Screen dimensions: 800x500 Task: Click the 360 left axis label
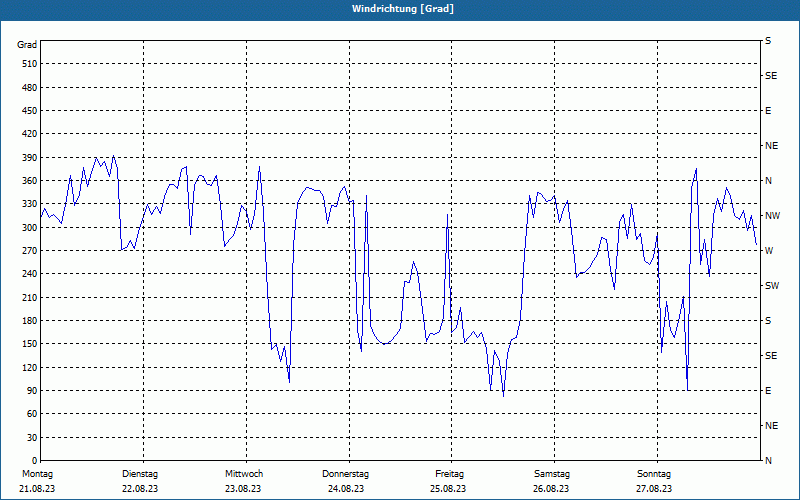[30, 181]
